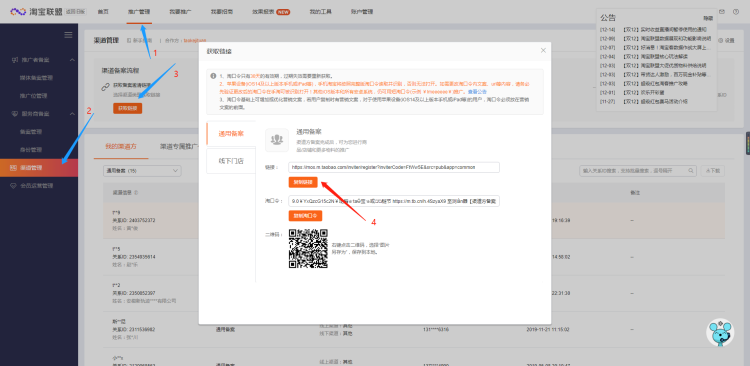Click the colored widget on the right edge
The width and height of the screenshot is (750, 366).
[748, 144]
